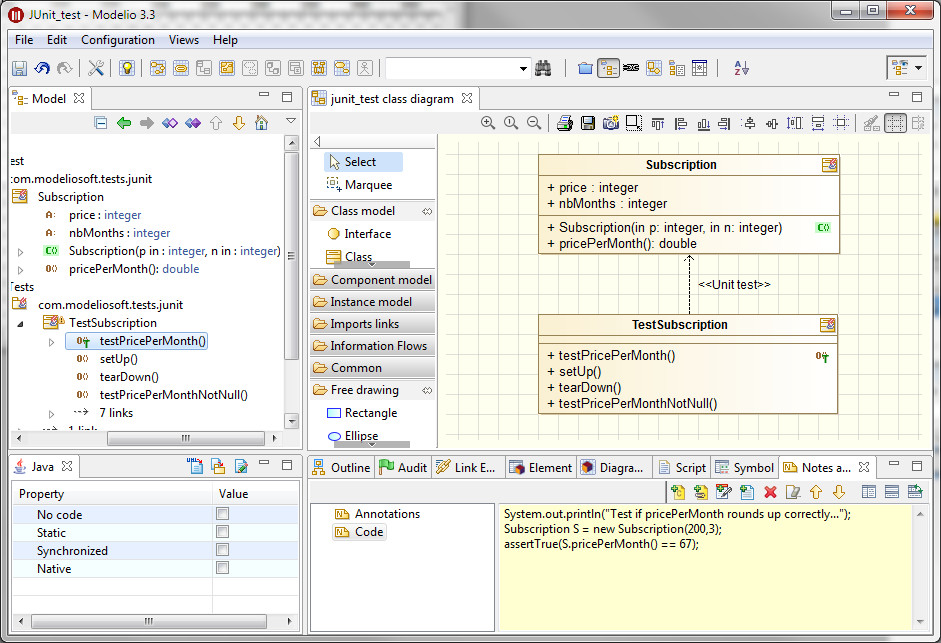Viewport: 941px width, 643px height.
Task: Toggle the highlighted tree view toolbar button
Action: tap(609, 68)
